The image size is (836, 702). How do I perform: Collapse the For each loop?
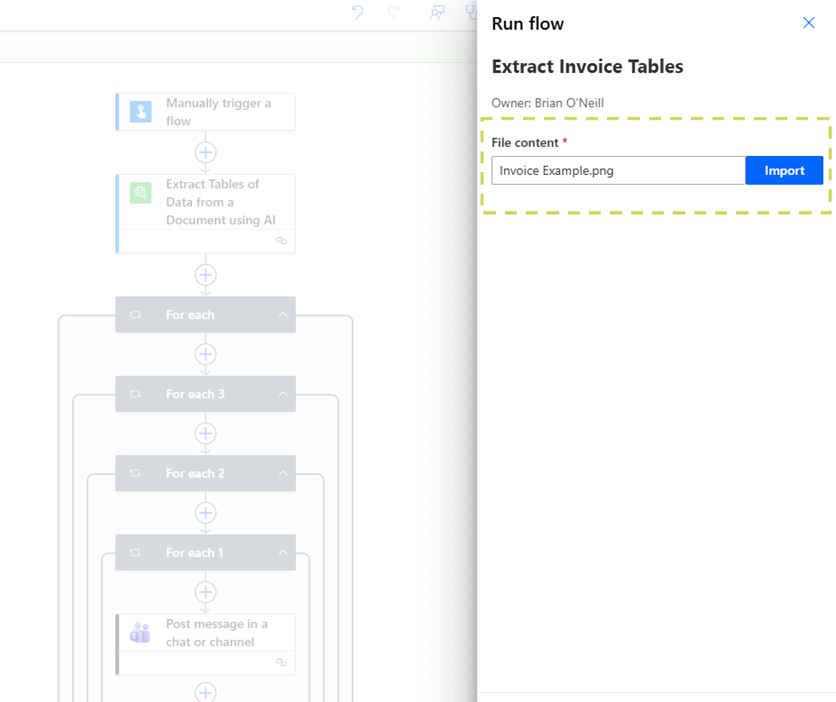point(283,314)
